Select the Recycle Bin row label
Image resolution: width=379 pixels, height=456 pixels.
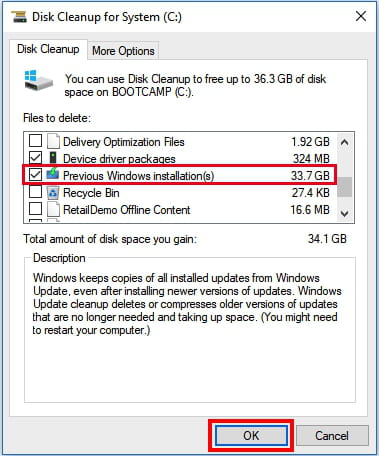[91, 193]
